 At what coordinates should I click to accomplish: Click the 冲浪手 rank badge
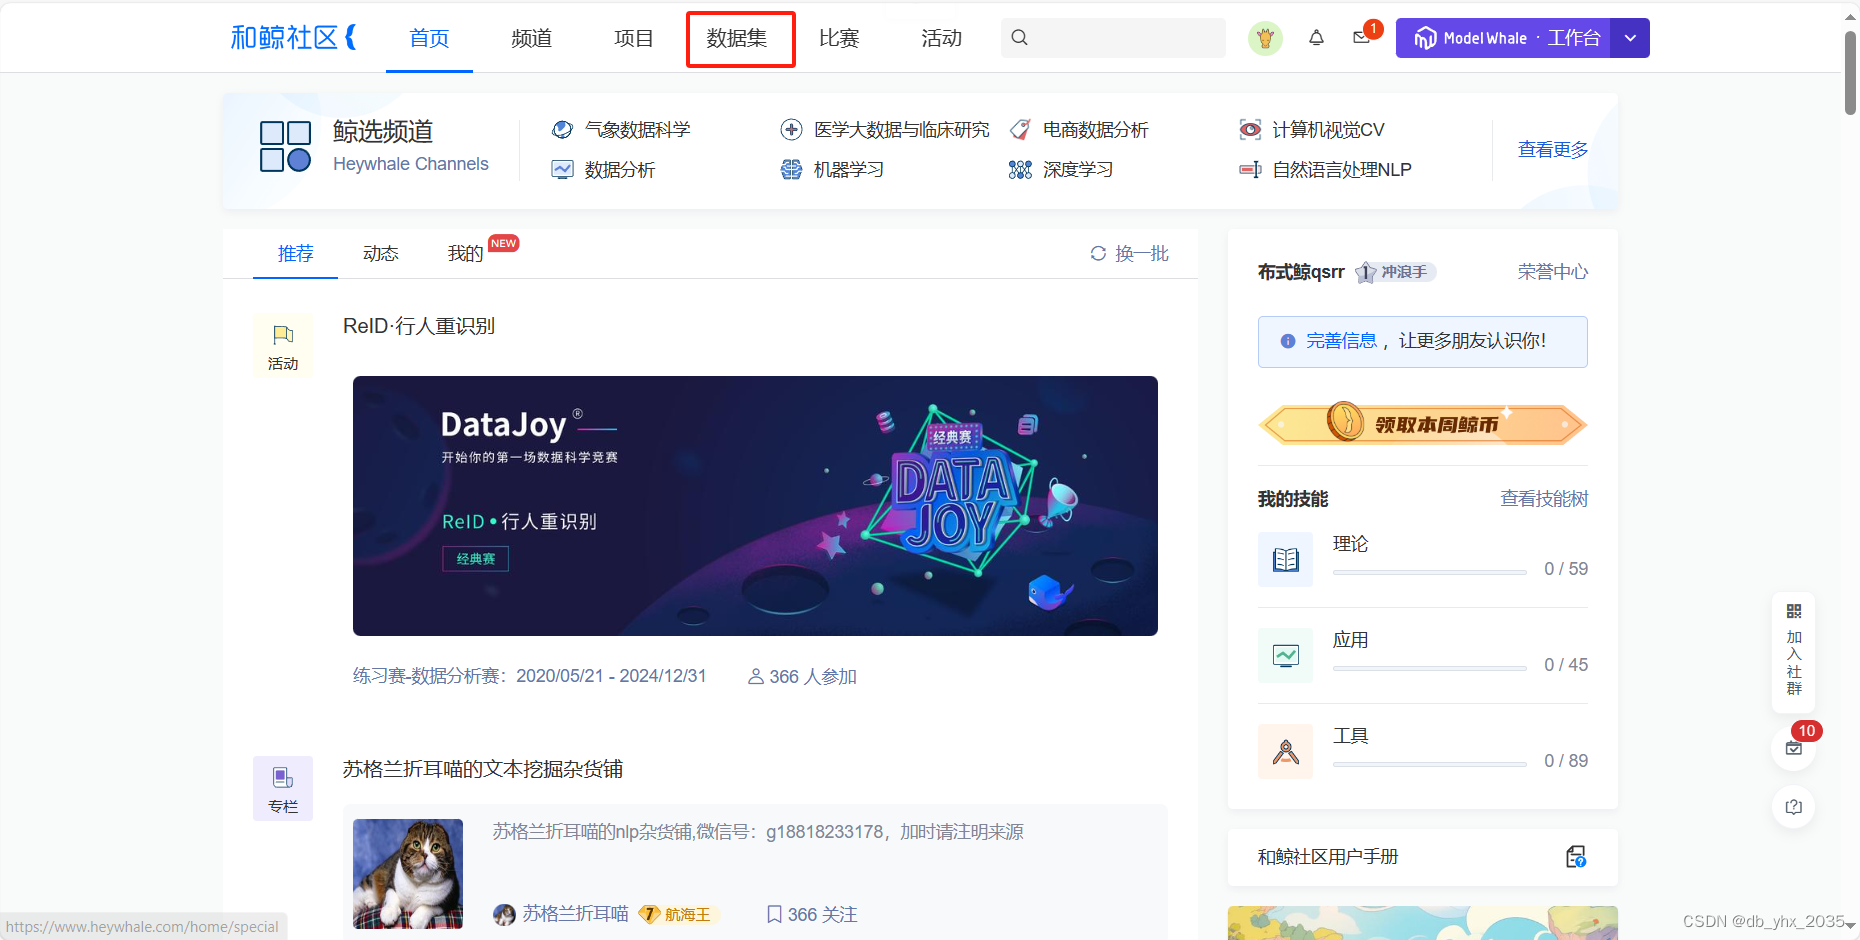[1395, 272]
